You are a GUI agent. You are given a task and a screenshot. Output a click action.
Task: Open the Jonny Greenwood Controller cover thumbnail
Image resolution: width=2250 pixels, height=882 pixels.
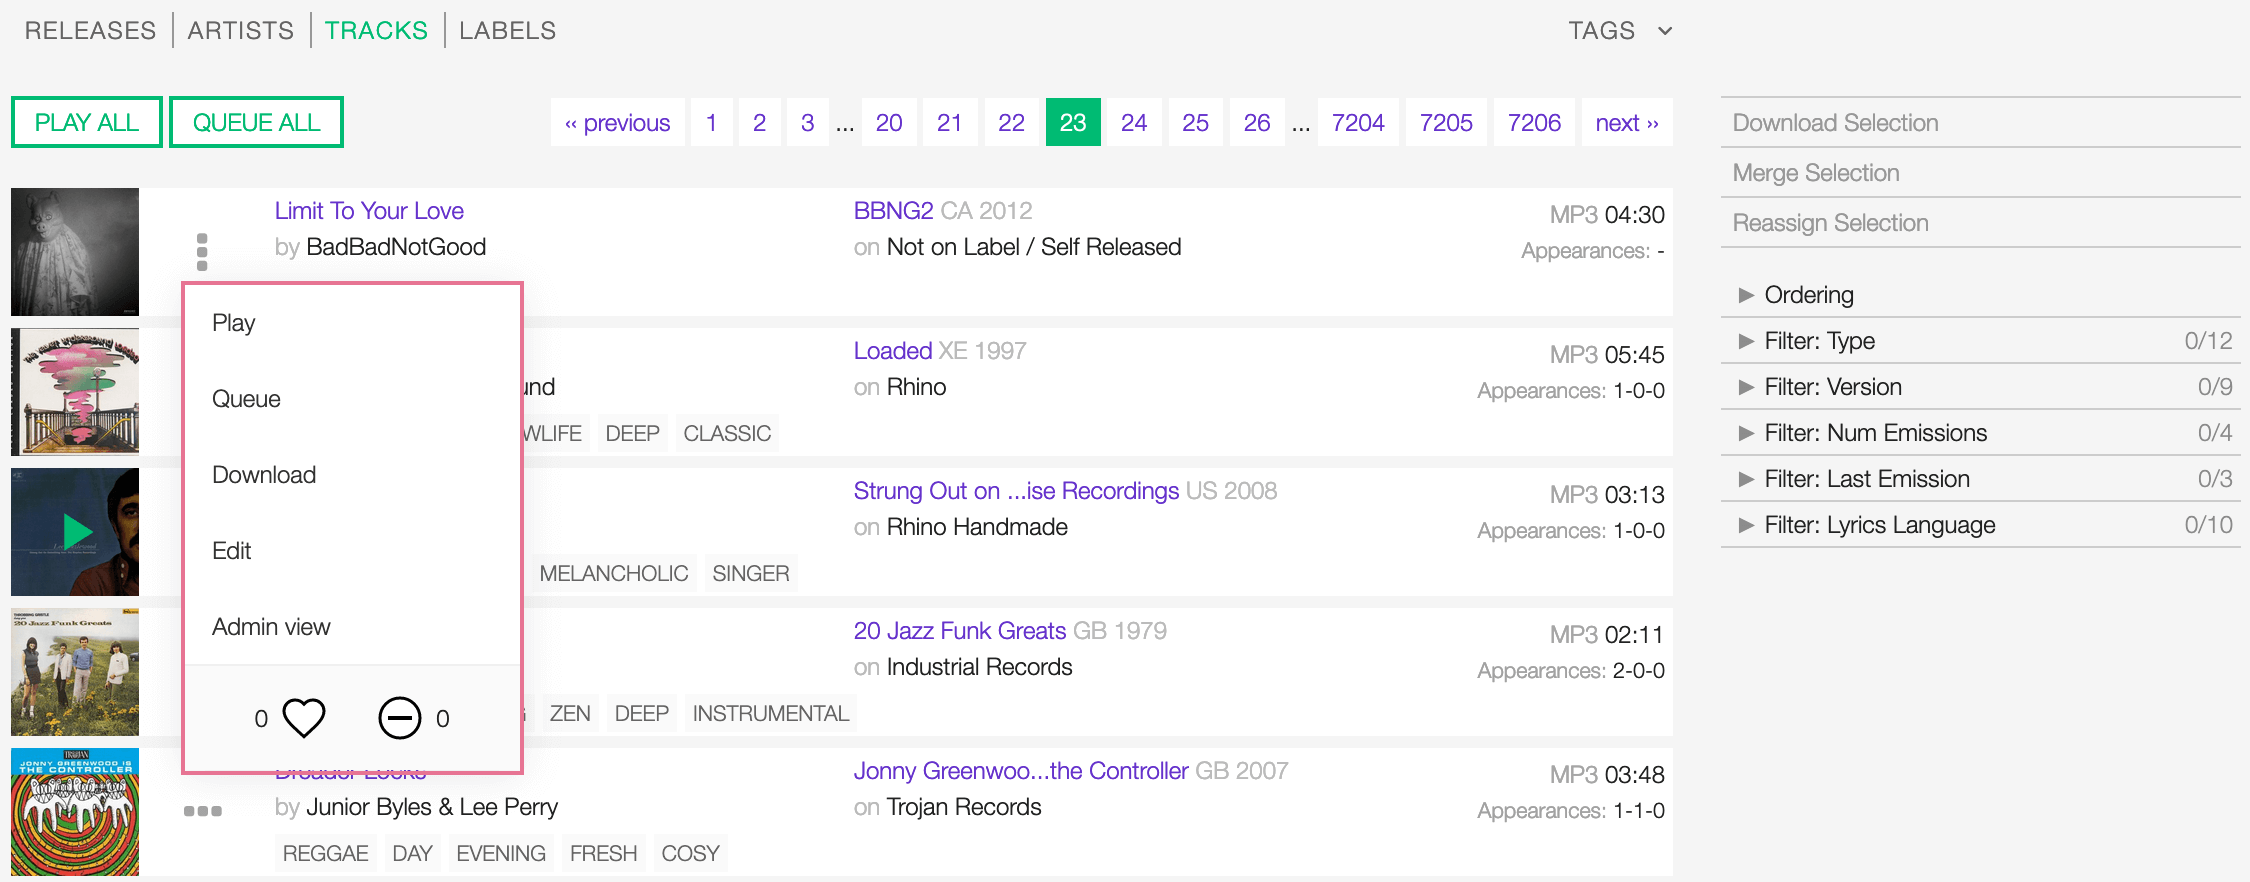tap(75, 812)
